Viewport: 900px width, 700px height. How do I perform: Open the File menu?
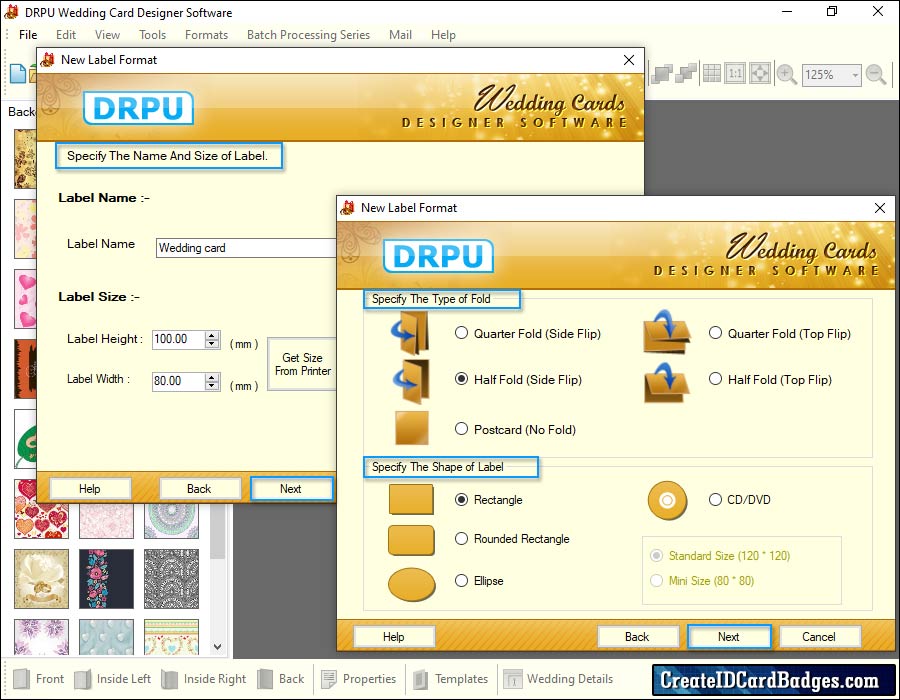[28, 35]
